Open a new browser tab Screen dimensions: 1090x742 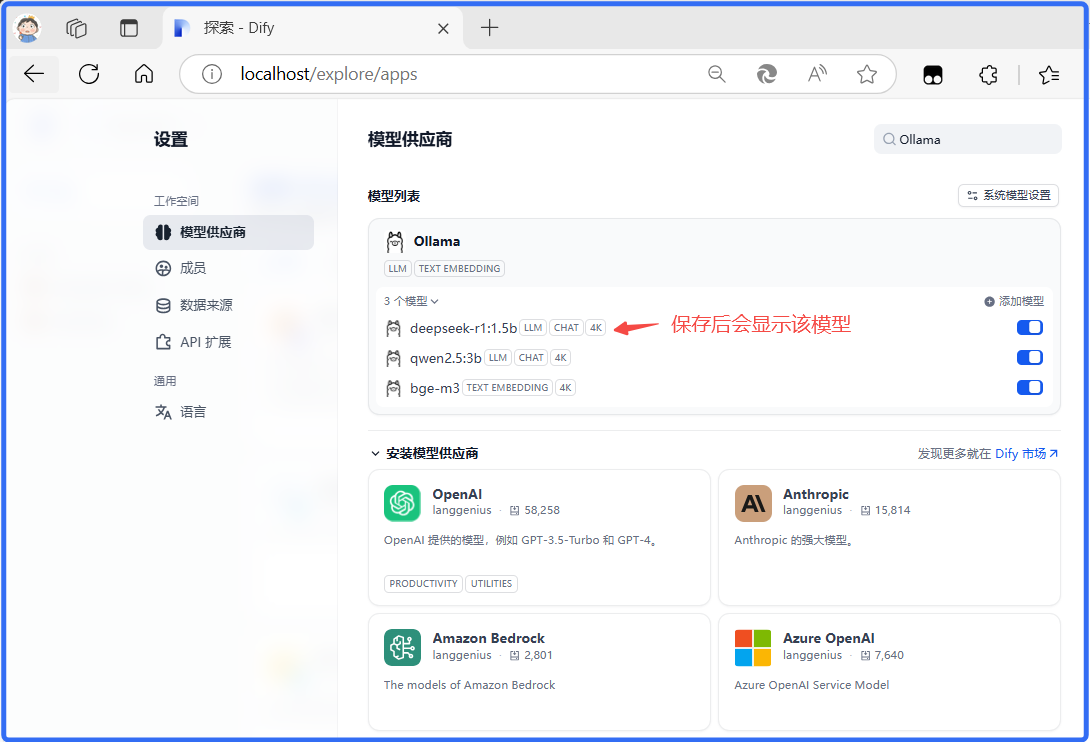[x=489, y=28]
